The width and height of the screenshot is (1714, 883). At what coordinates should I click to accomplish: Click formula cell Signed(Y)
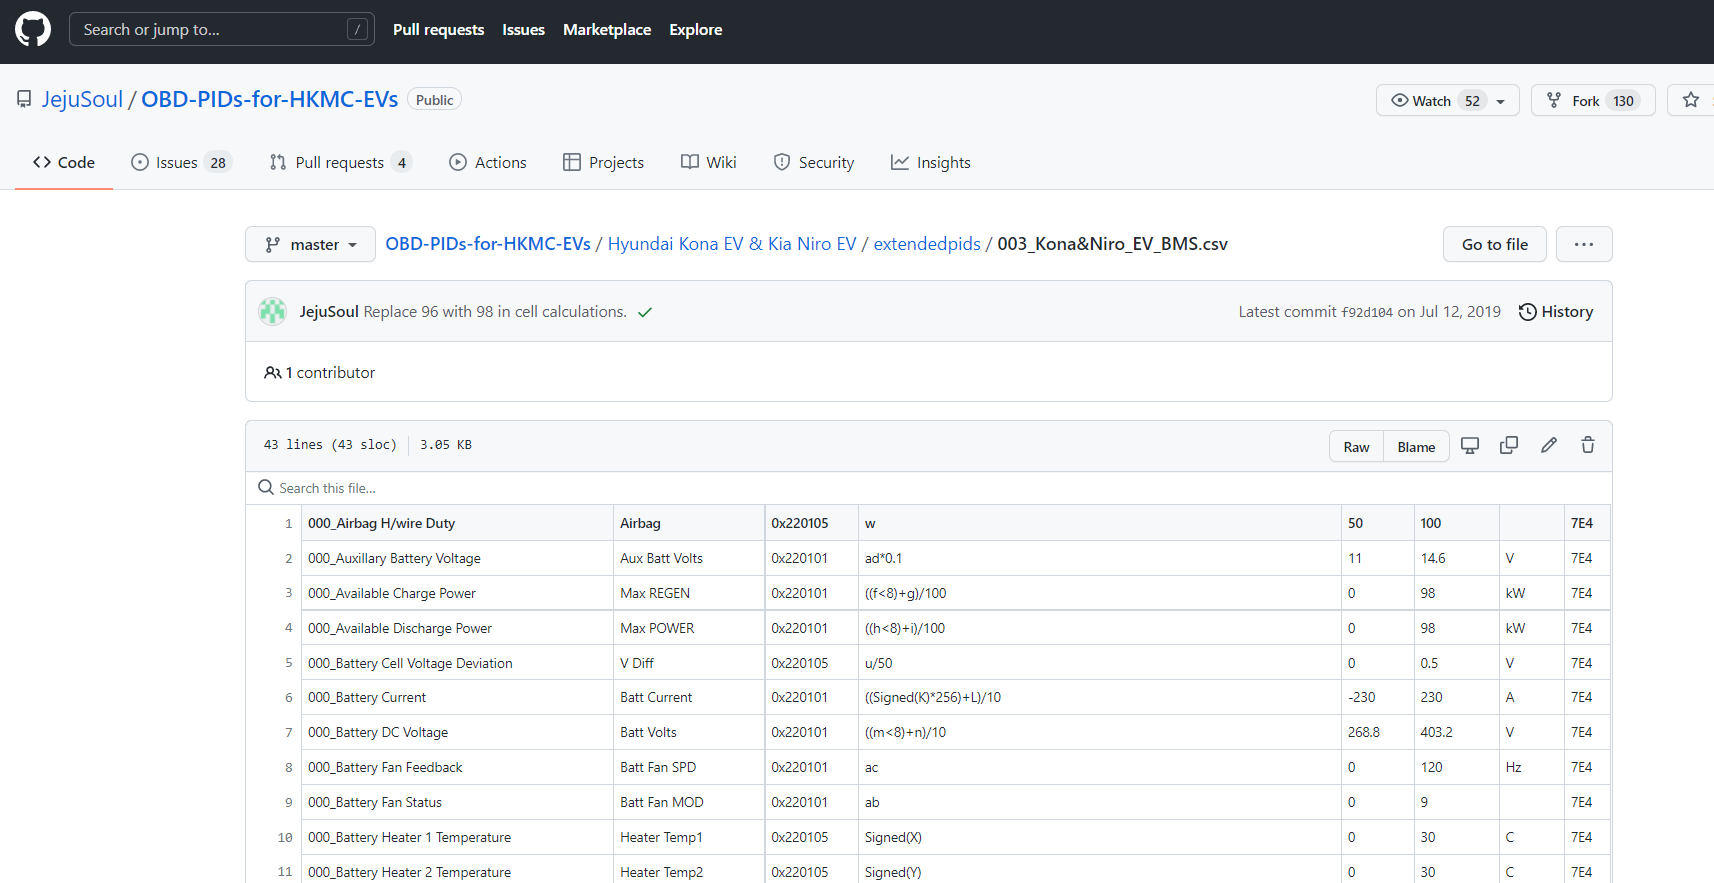1100,872
